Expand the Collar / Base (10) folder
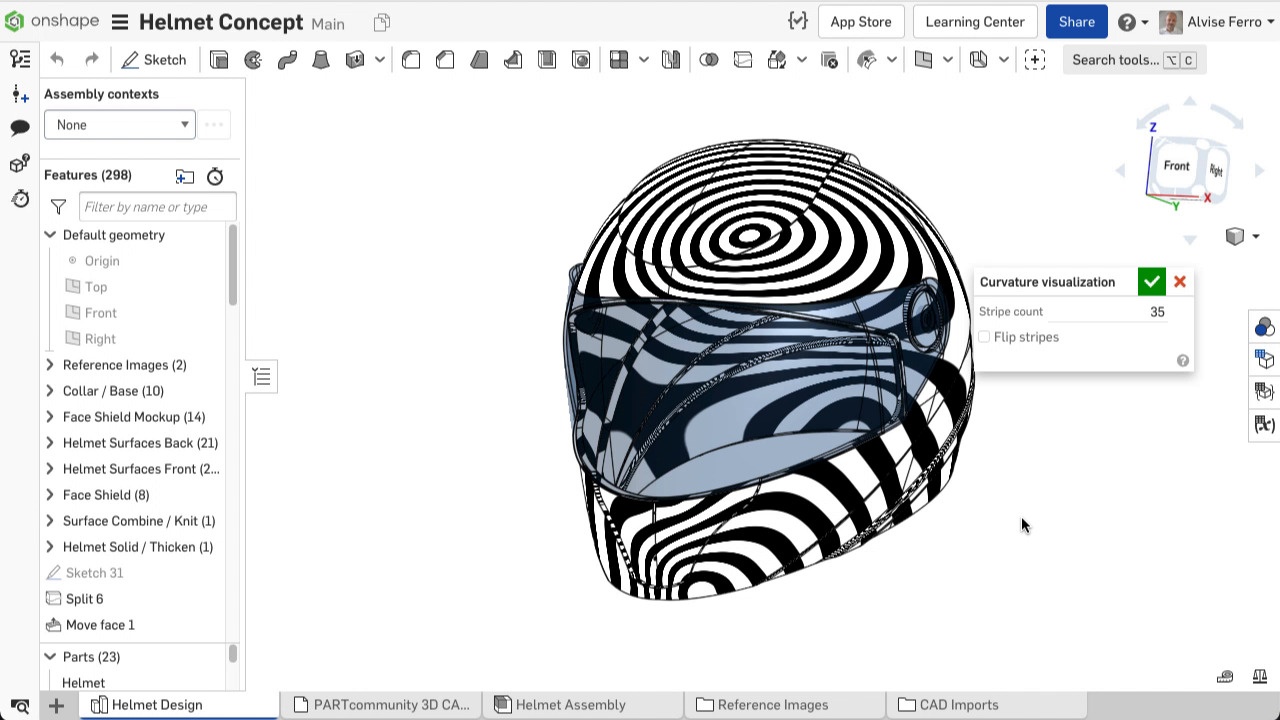1280x720 pixels. point(50,391)
